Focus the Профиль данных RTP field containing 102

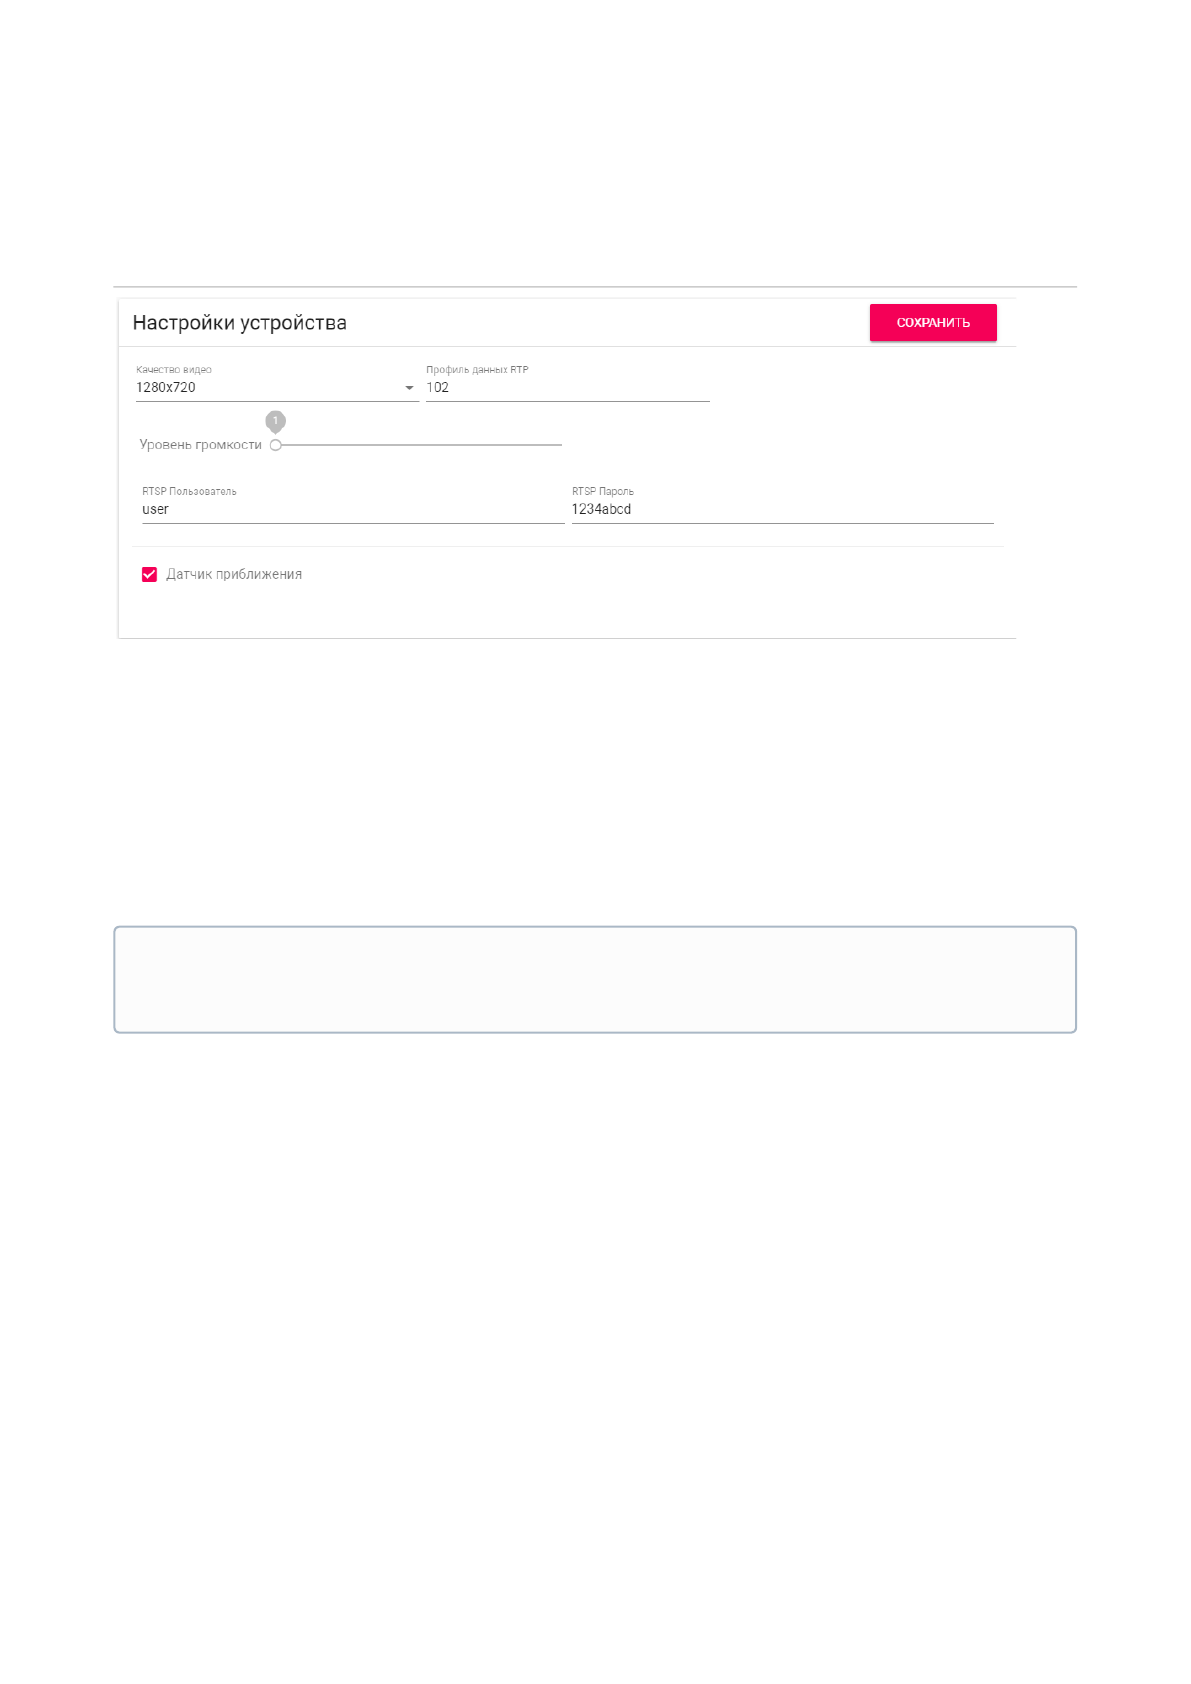(x=567, y=388)
